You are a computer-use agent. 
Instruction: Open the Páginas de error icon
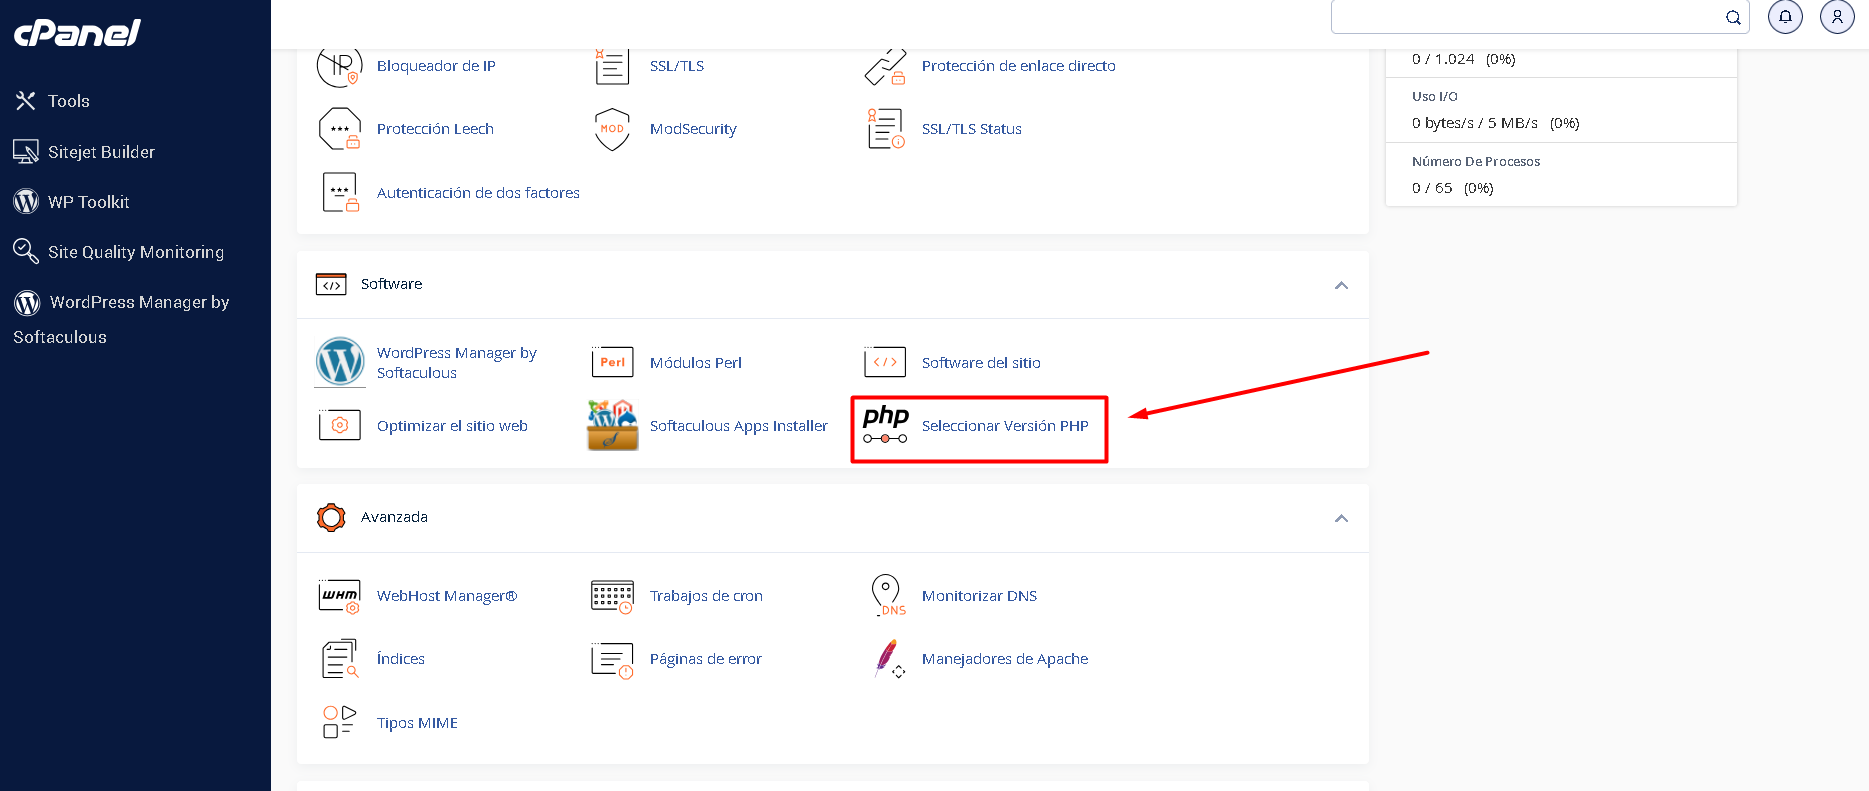612,660
